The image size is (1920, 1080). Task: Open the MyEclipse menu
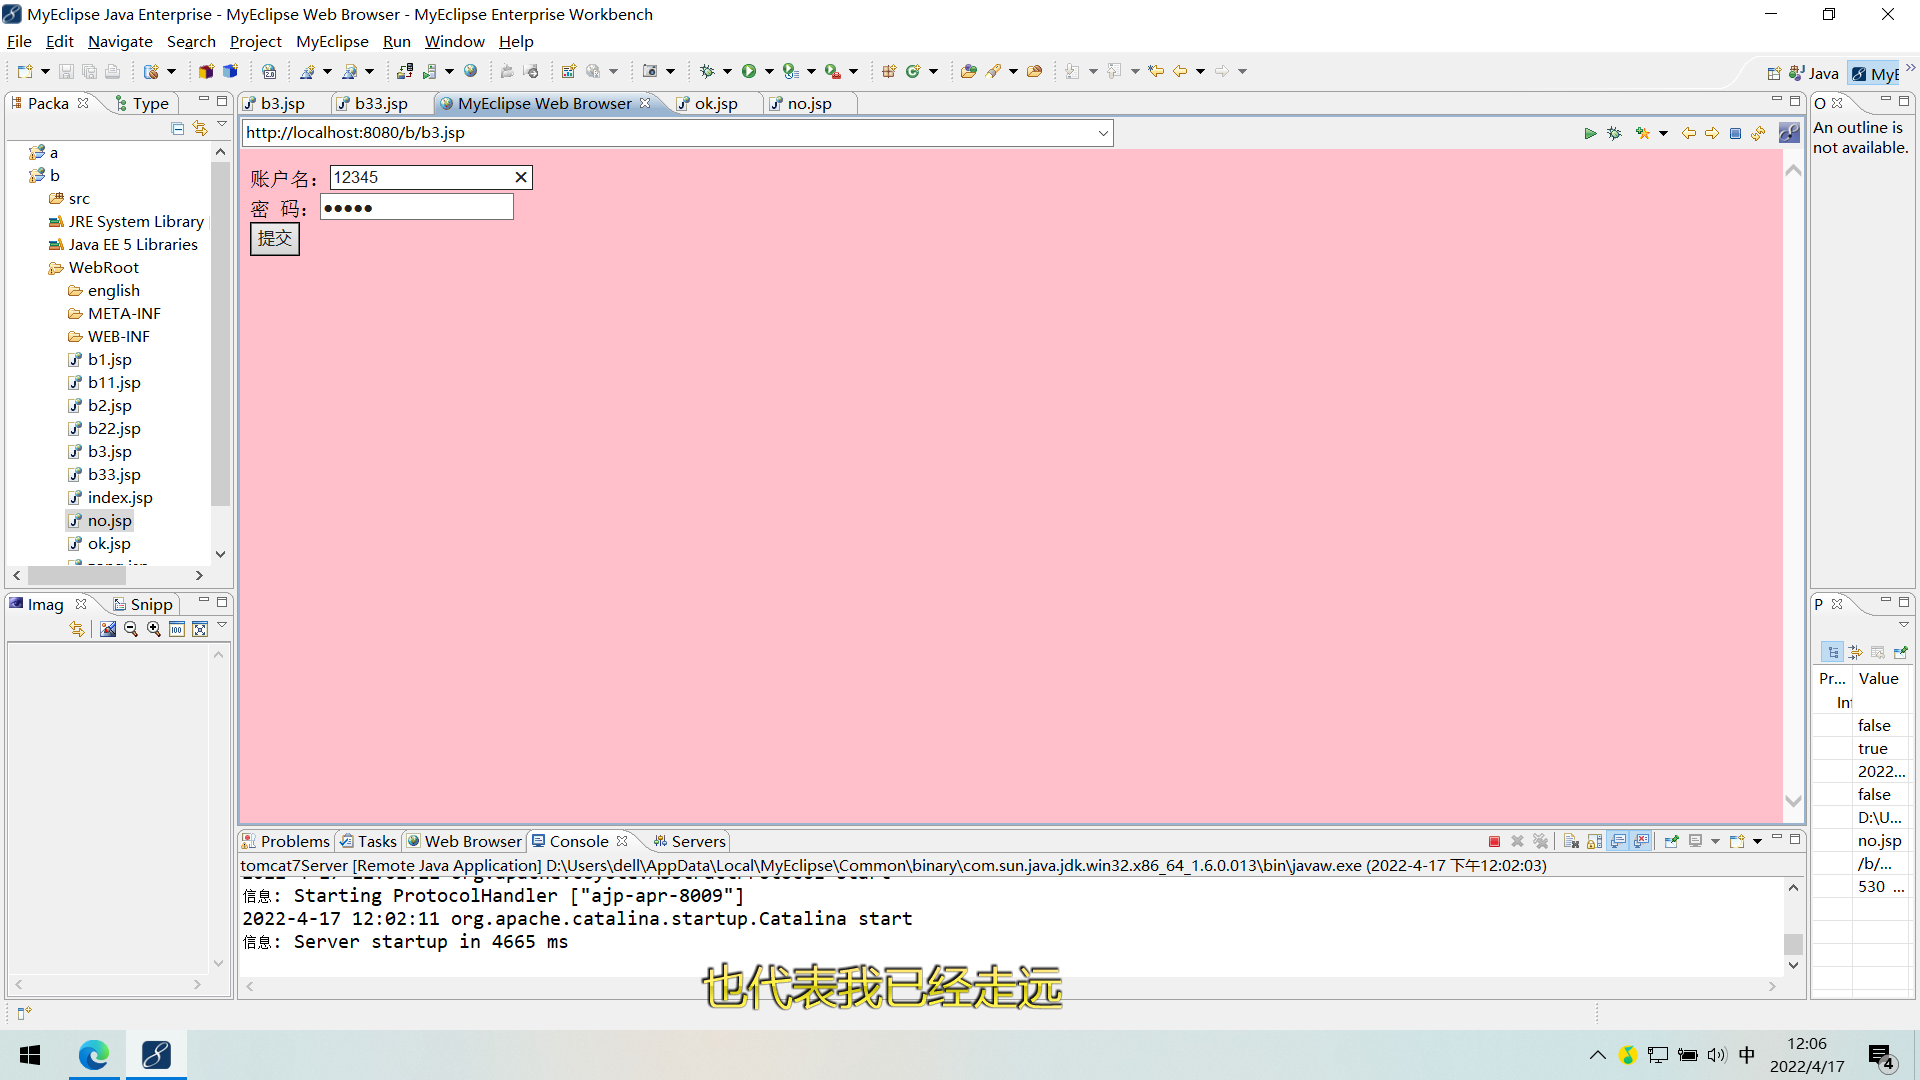tap(332, 41)
